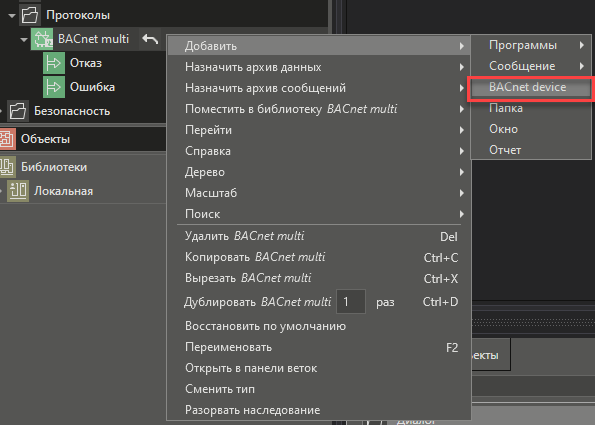Collapse the BACnet multi tree node
Viewport: 595px width, 425px height.
pyautogui.click(x=24, y=39)
